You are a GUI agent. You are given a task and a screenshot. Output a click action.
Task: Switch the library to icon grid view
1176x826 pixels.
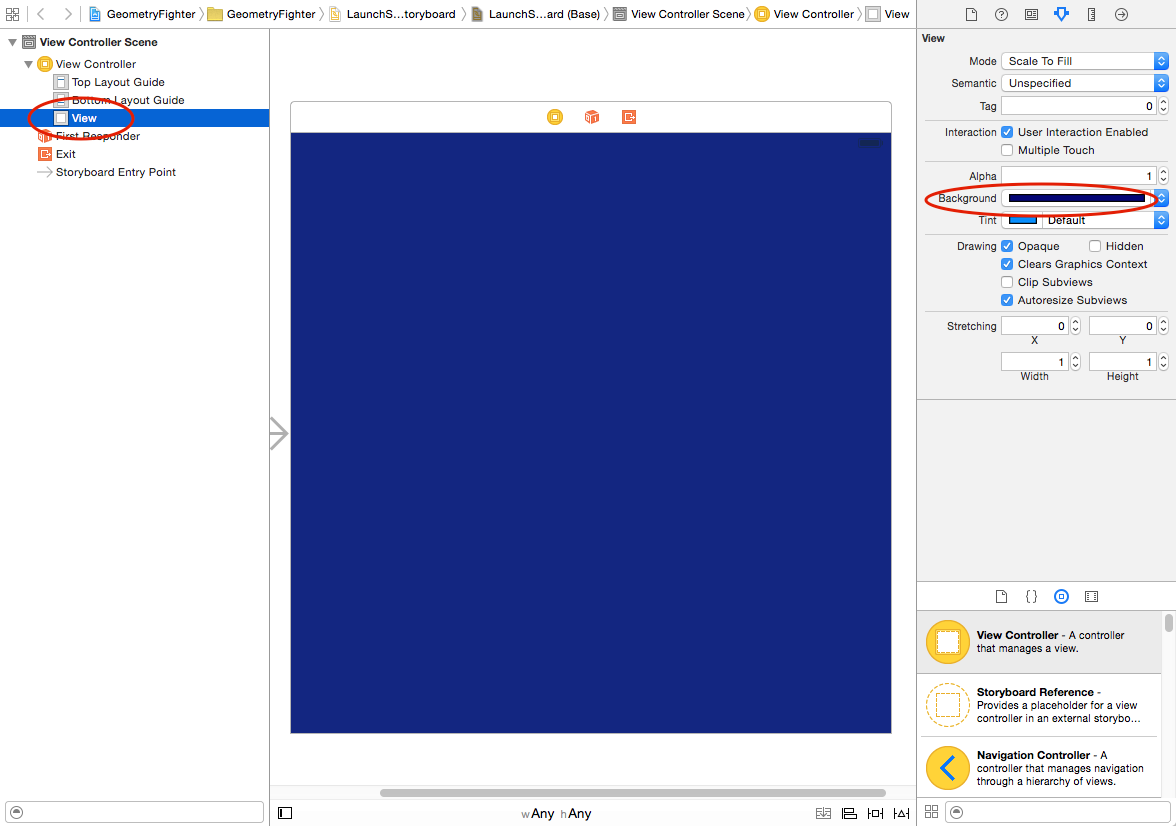pos(932,812)
